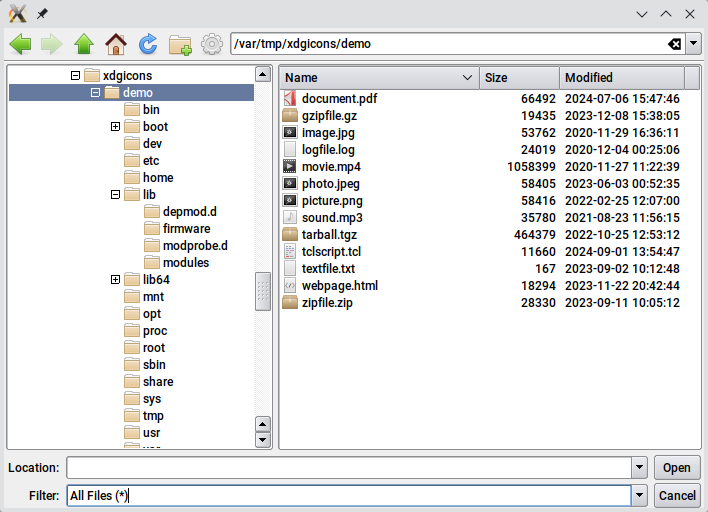The image size is (708, 512).
Task: Collapse the lib folder node
Action: [x=115, y=195]
